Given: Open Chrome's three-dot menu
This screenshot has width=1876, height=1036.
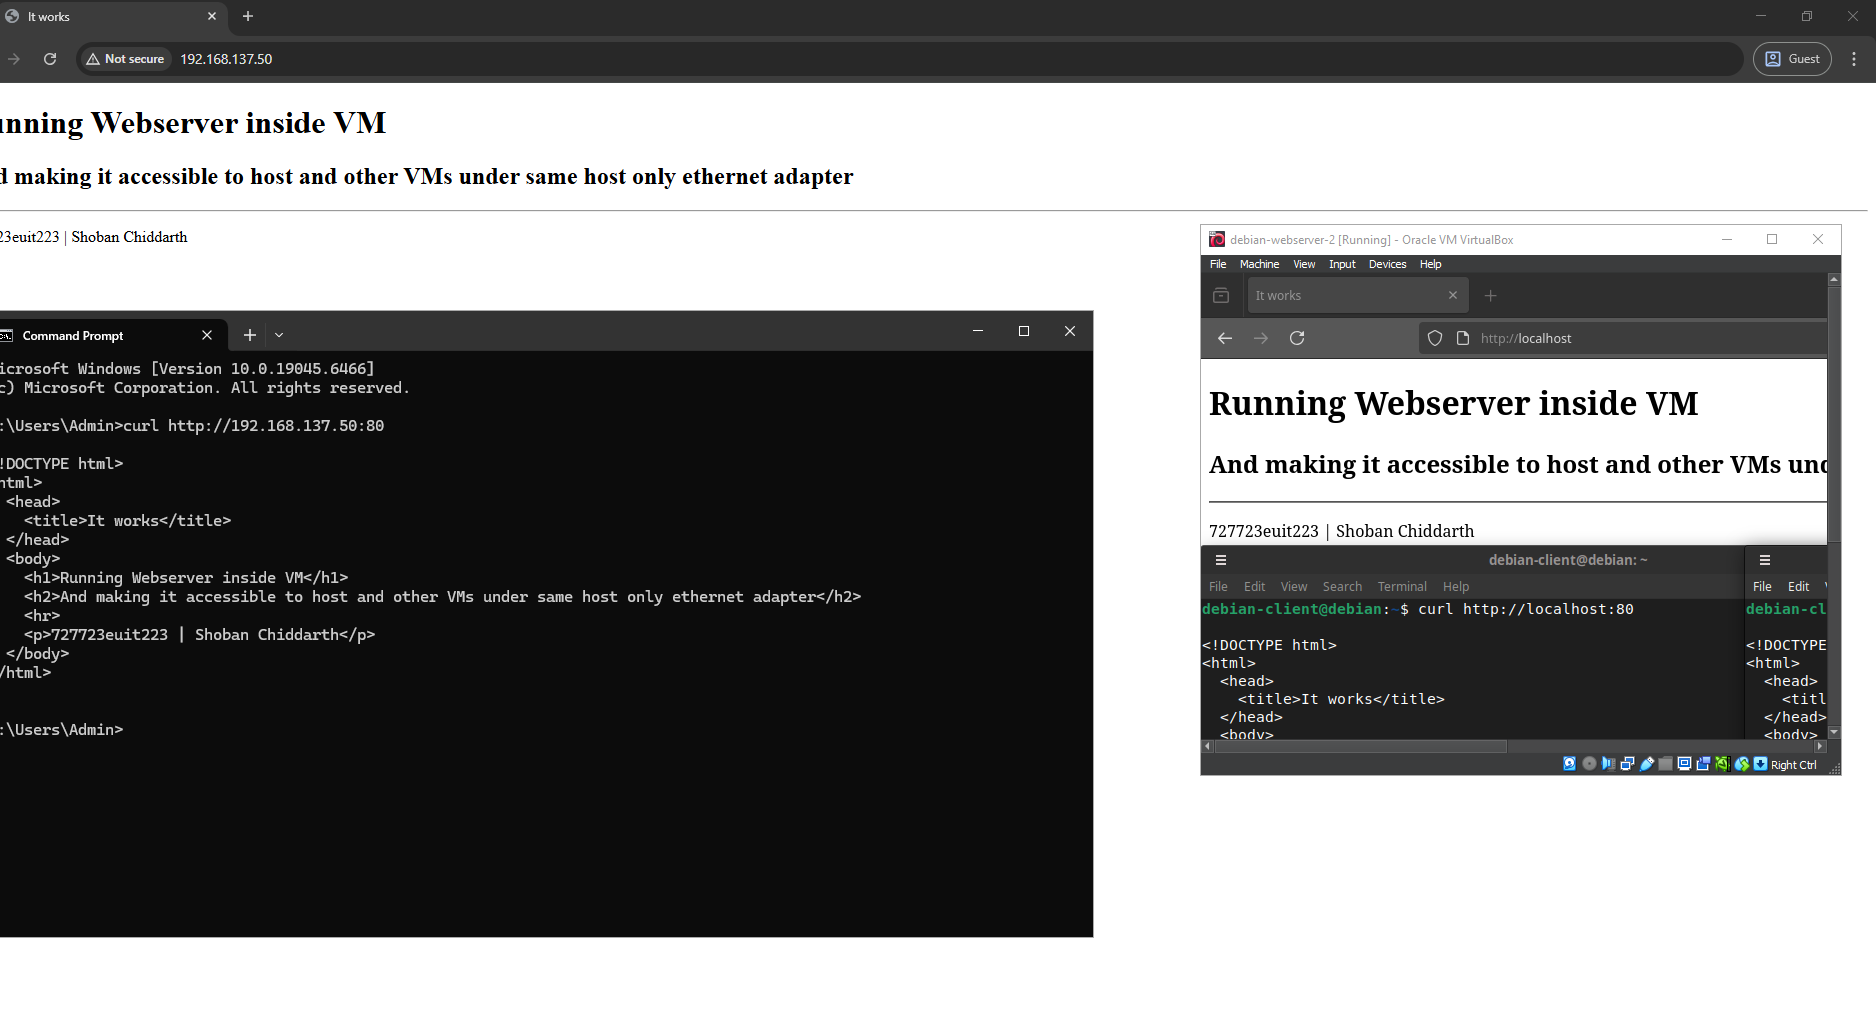Looking at the screenshot, I should 1853,59.
